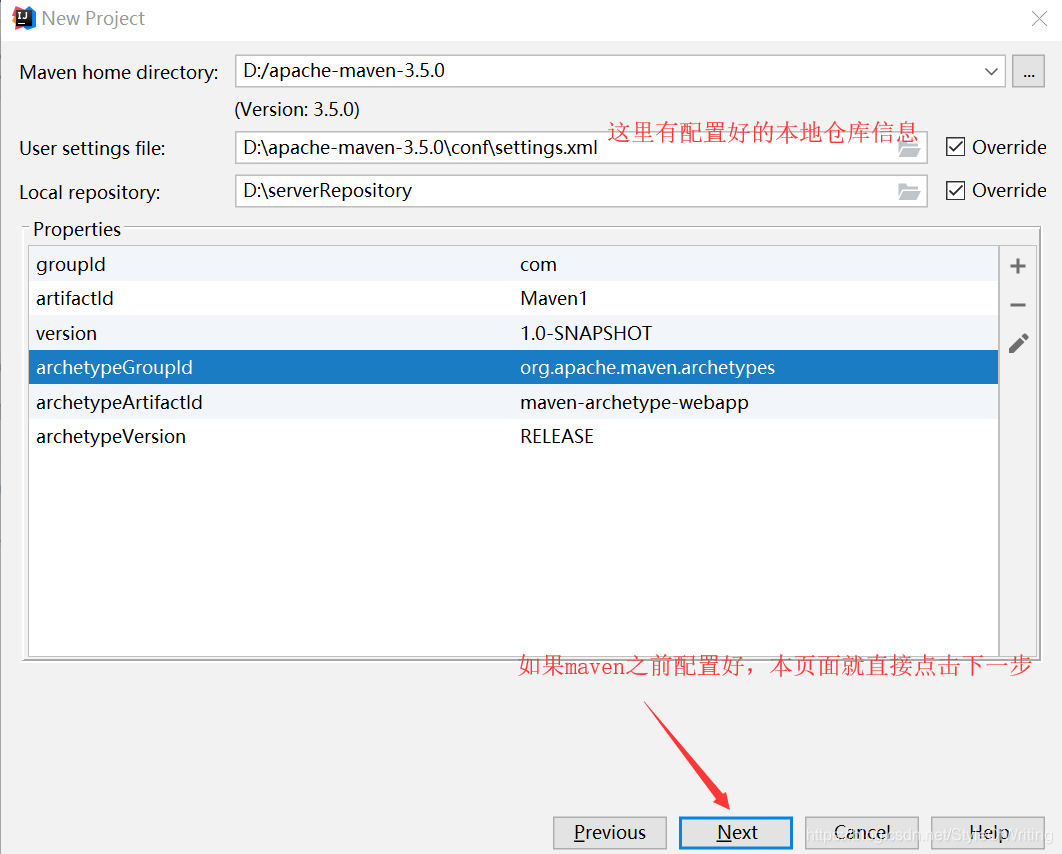Click the add property plus icon
Image resolution: width=1062 pixels, height=854 pixels.
coord(1017,266)
